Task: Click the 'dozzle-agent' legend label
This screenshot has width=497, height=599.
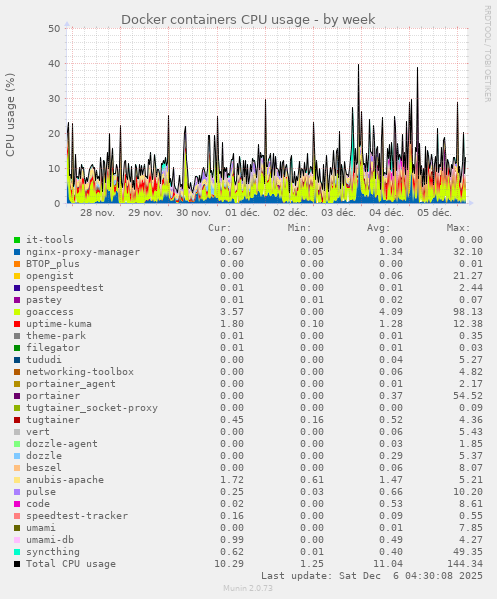Action: (62, 444)
